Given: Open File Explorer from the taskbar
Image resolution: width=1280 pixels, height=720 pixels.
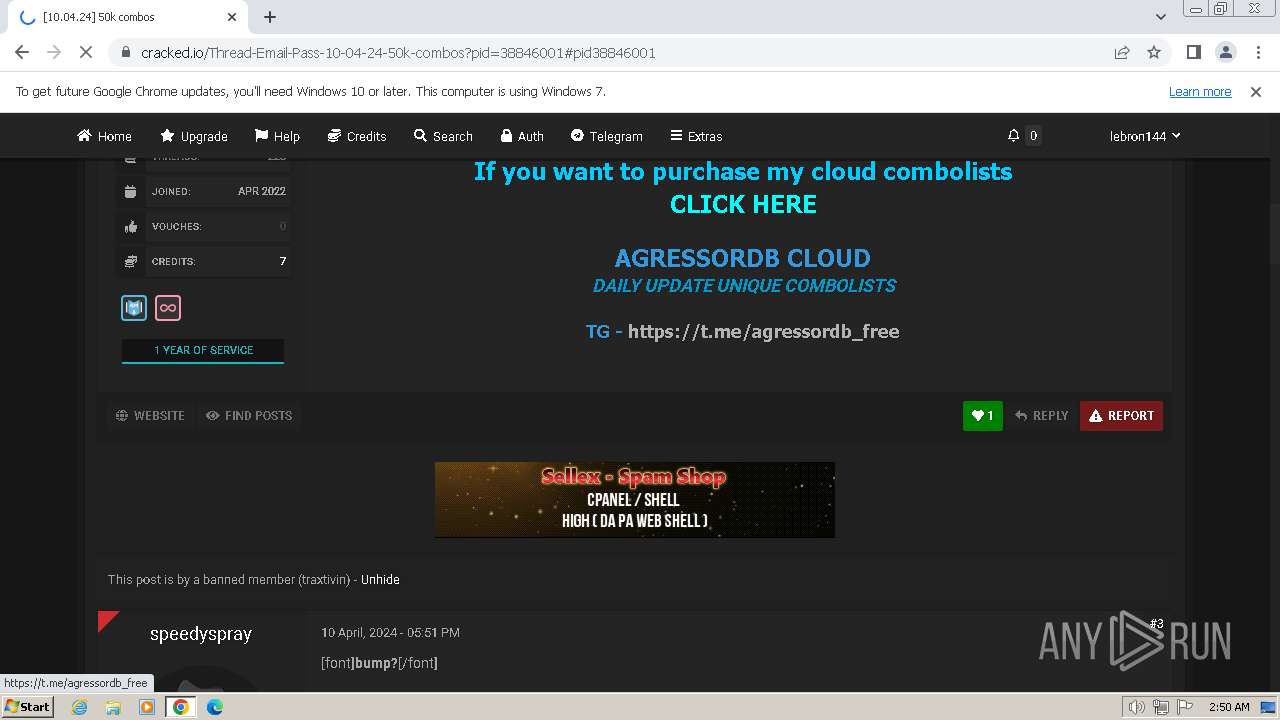Looking at the screenshot, I should [113, 707].
